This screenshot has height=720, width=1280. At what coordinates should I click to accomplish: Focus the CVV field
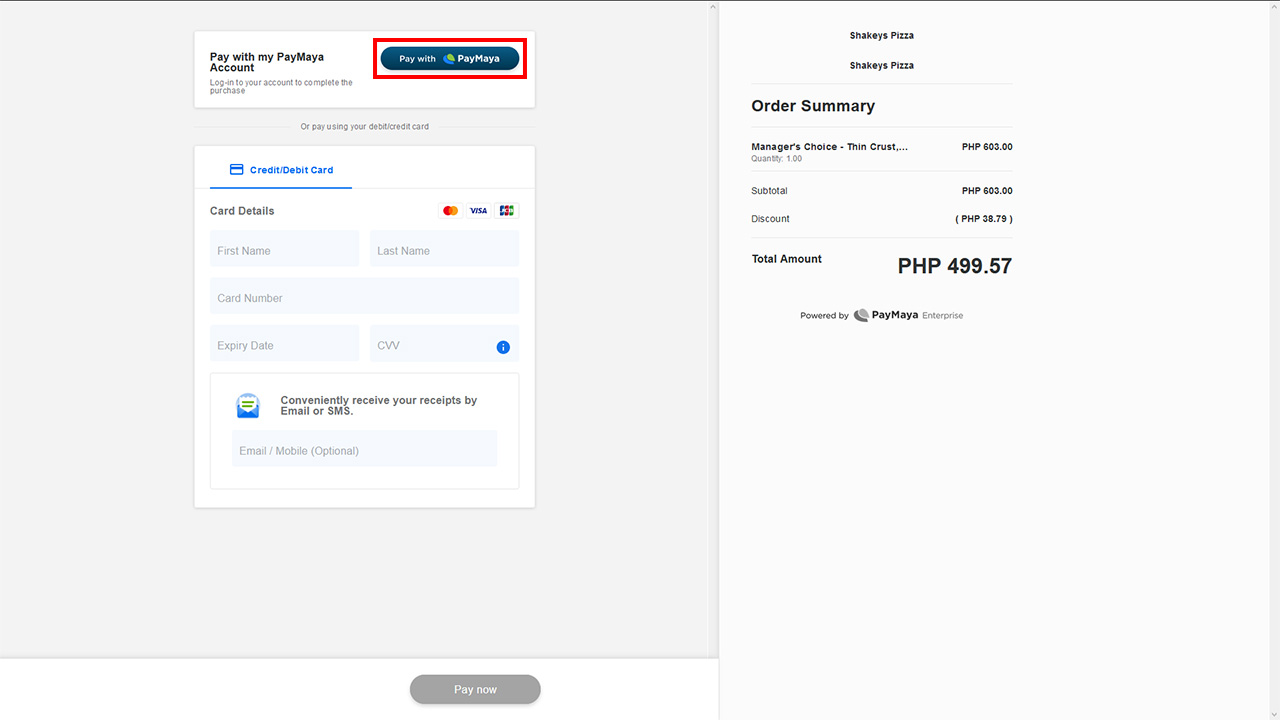point(444,343)
